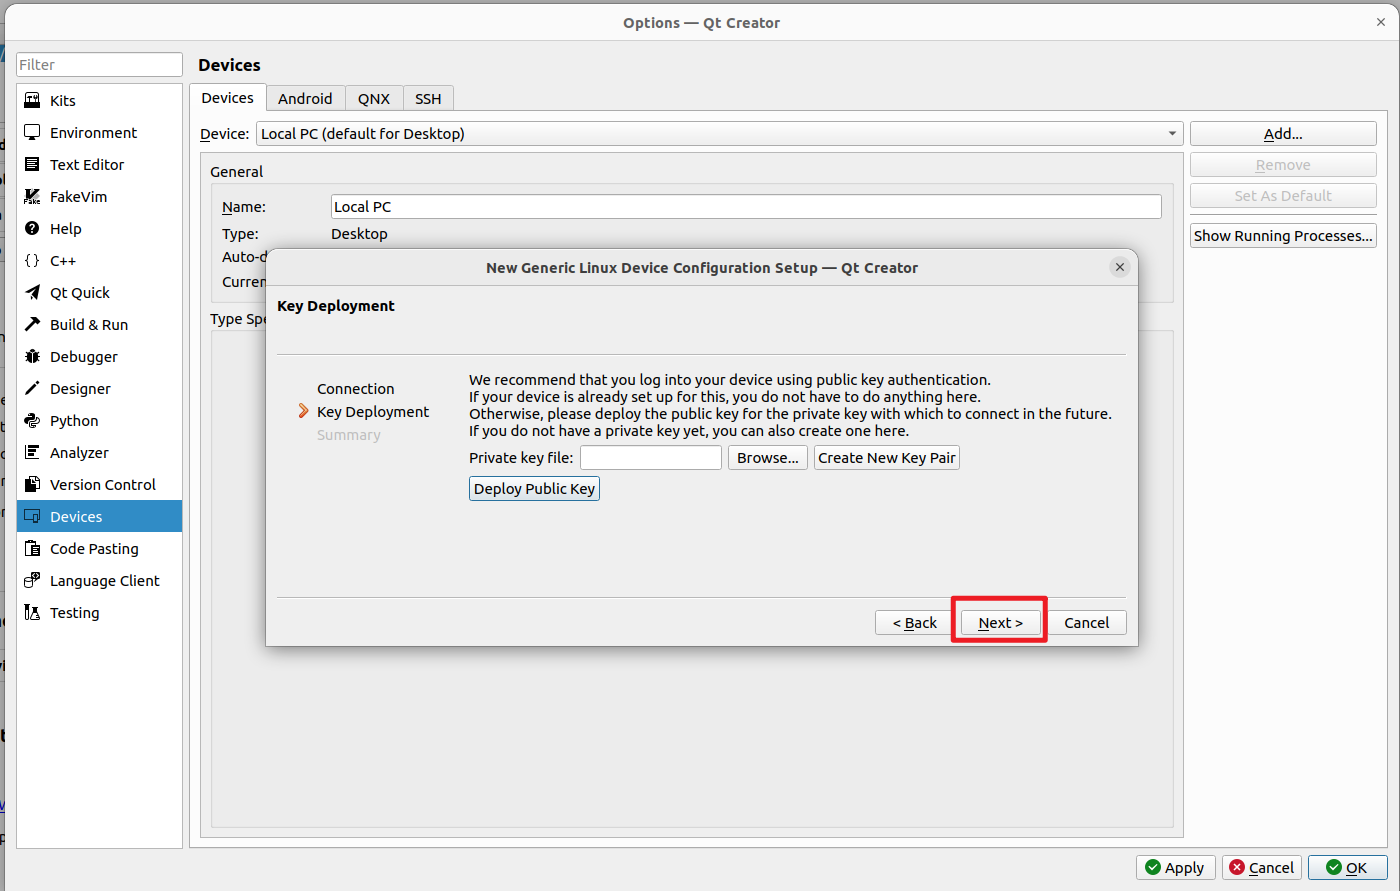Click Show Running Processes button
1400x891 pixels.
tap(1283, 236)
